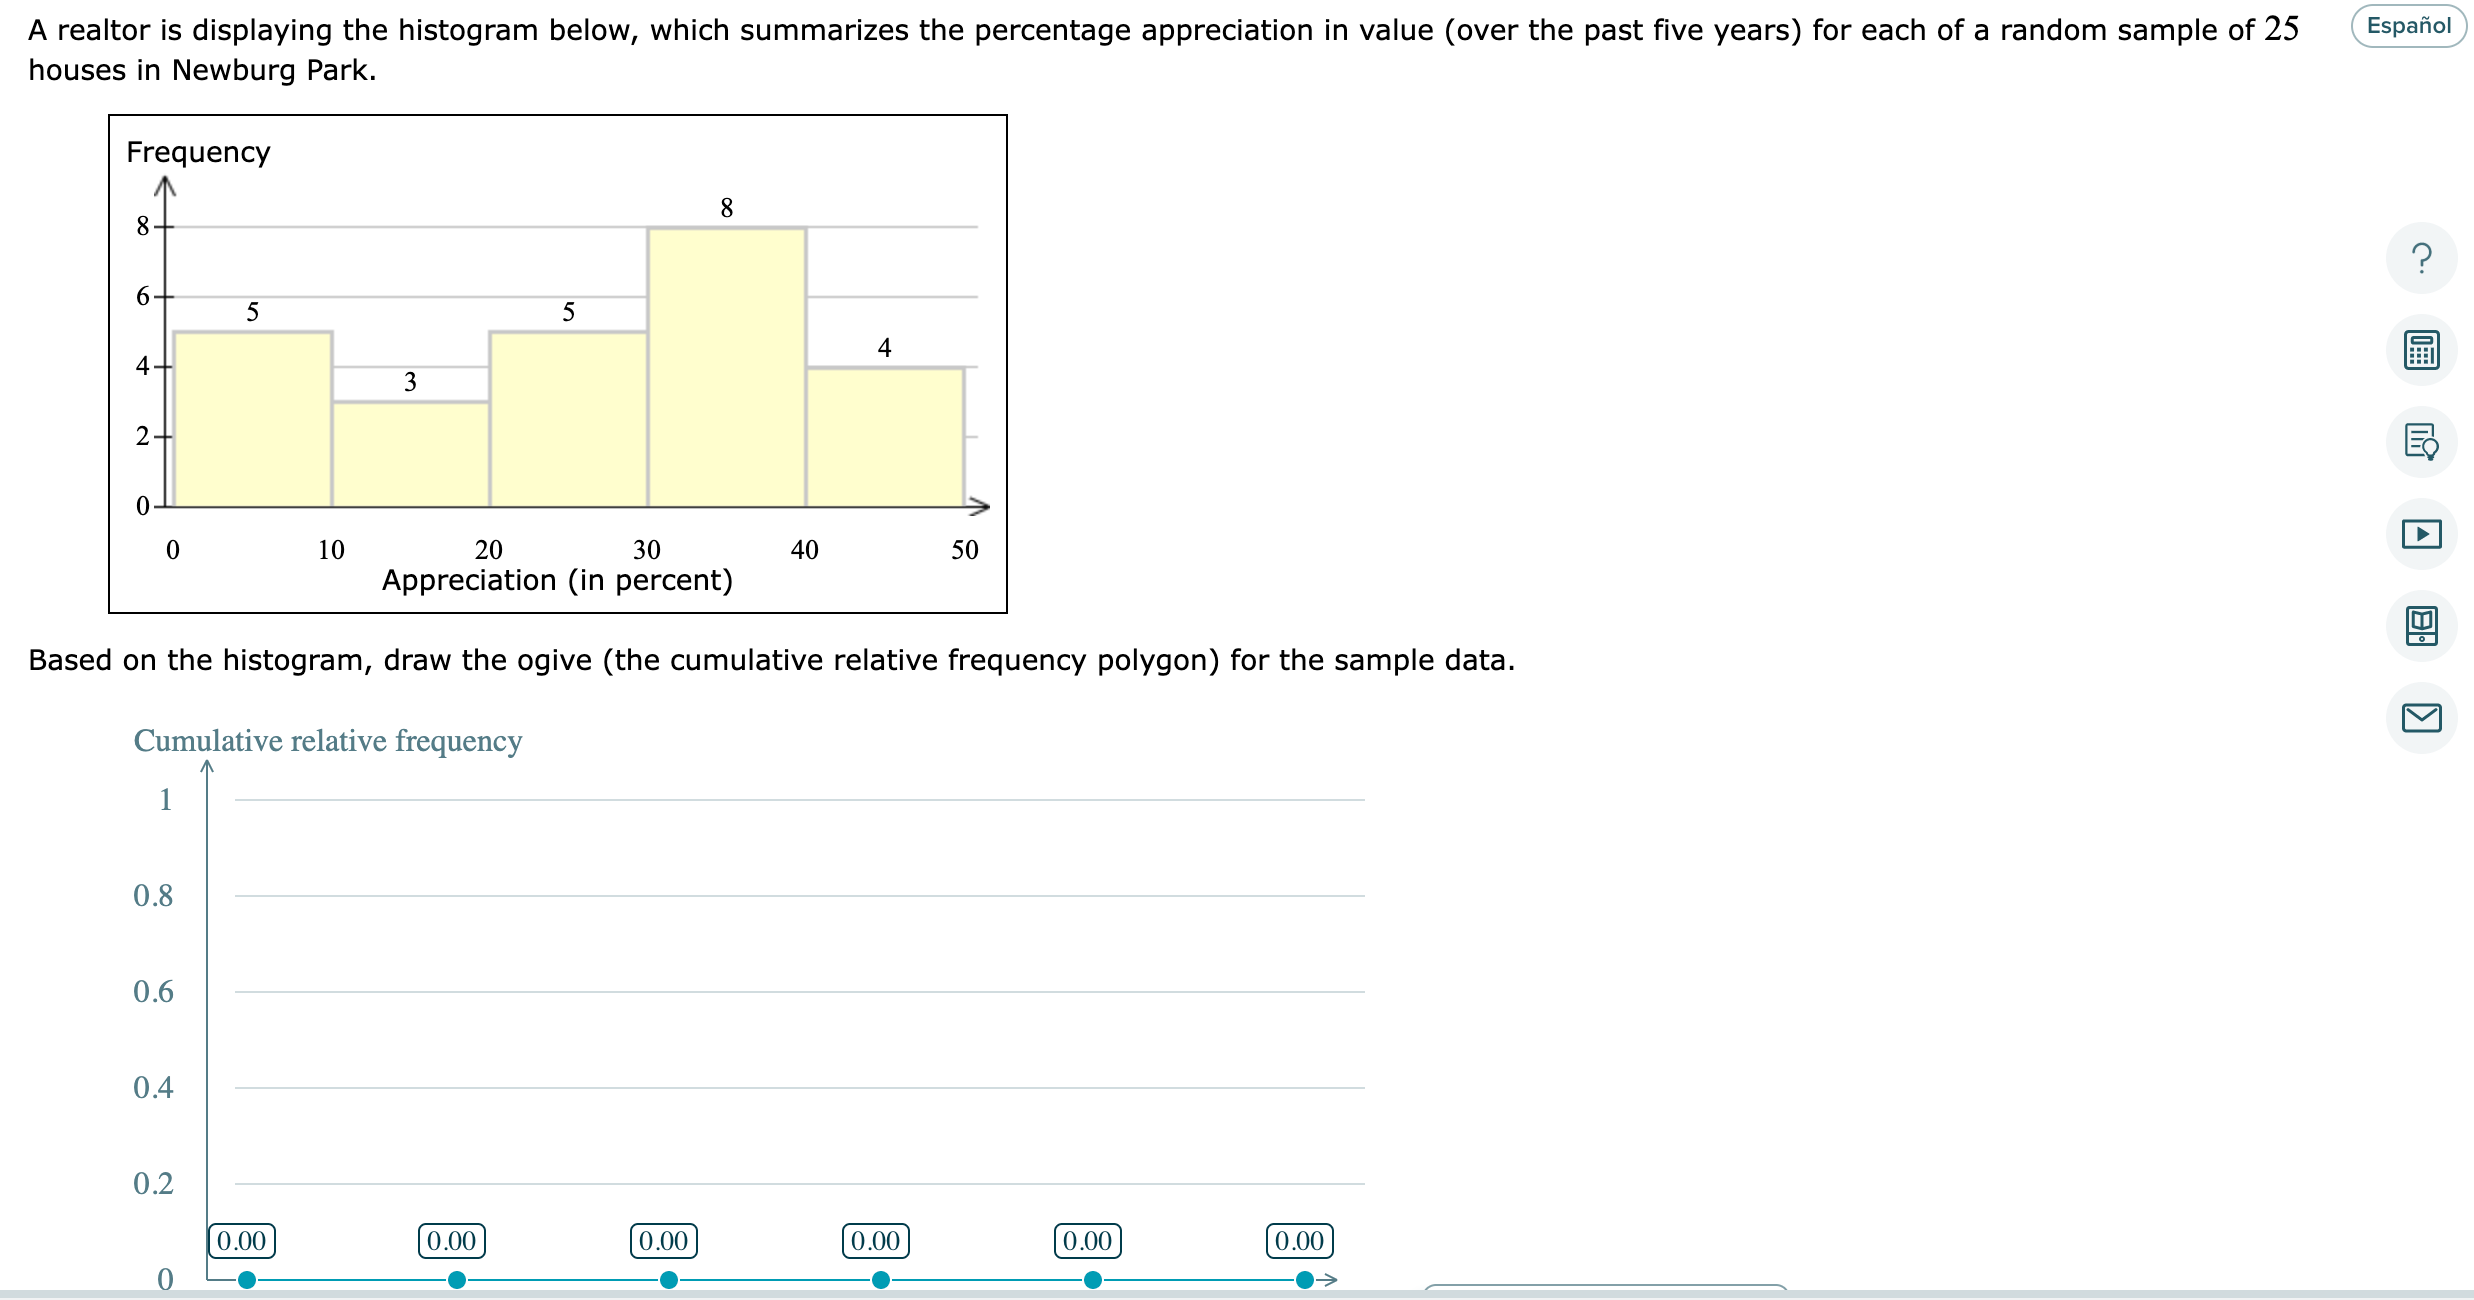Select the second draggable ogive point
The width and height of the screenshot is (2474, 1300).
click(457, 1279)
